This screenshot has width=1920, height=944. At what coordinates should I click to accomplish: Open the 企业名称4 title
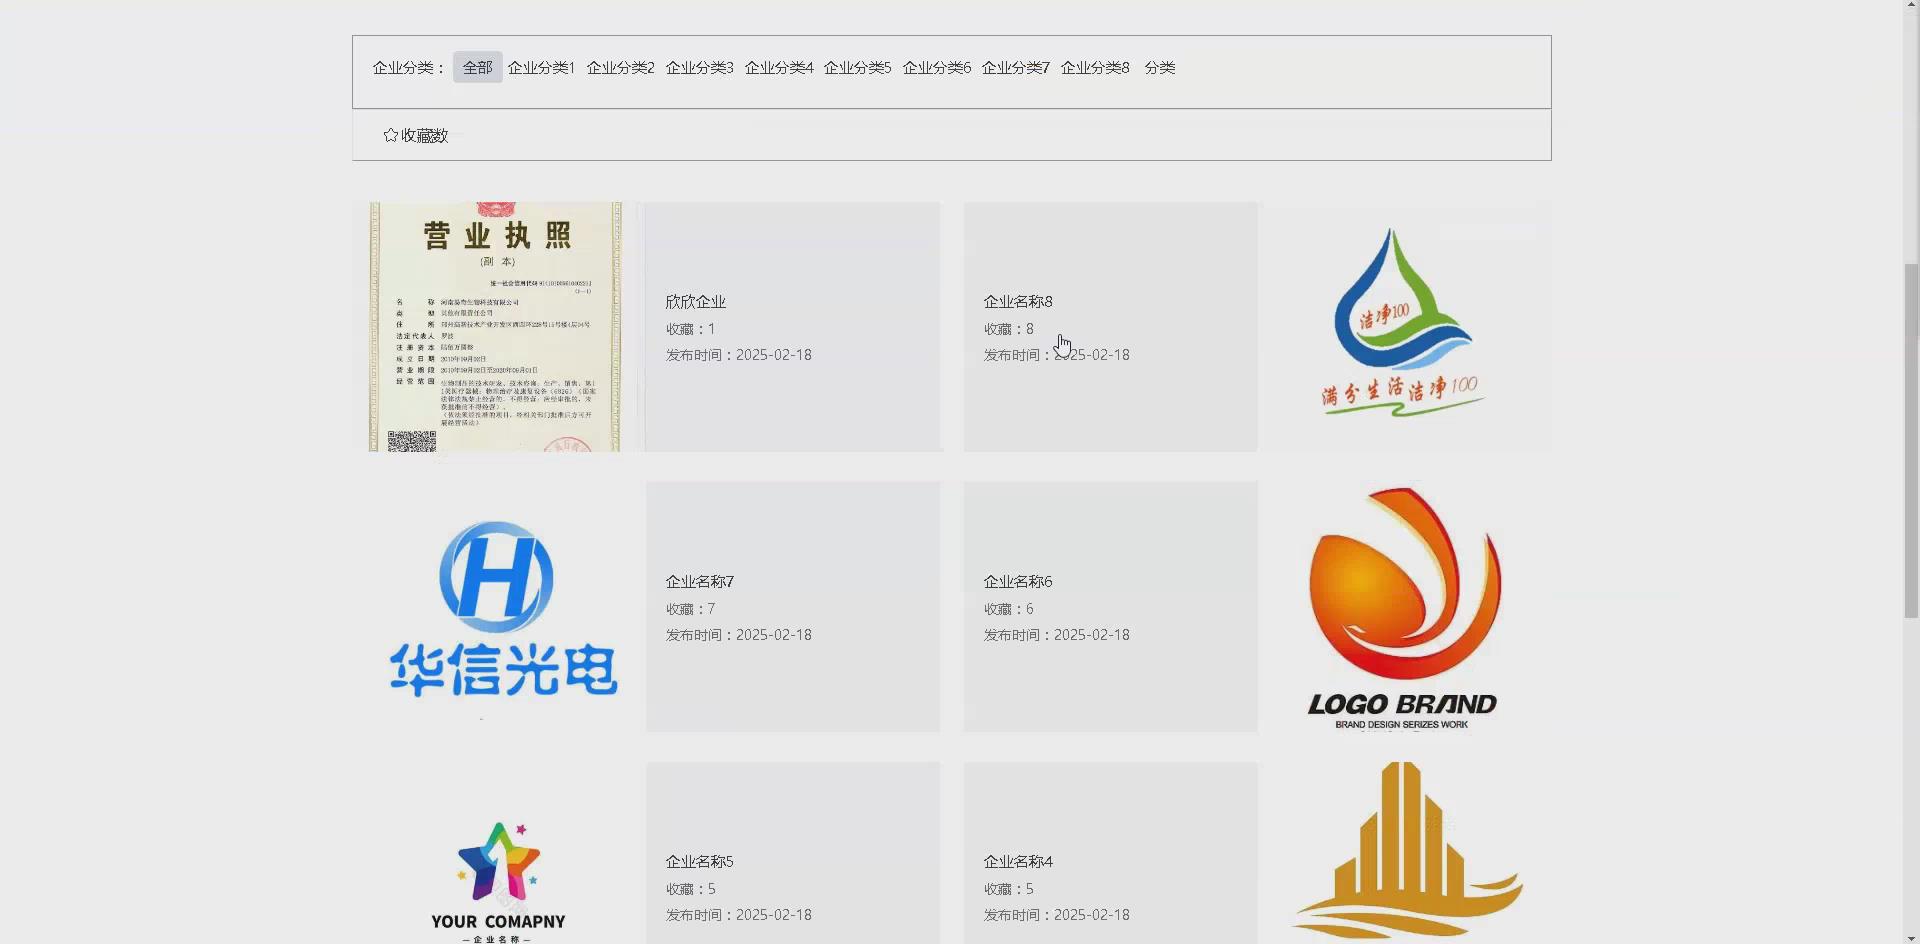click(x=1017, y=861)
